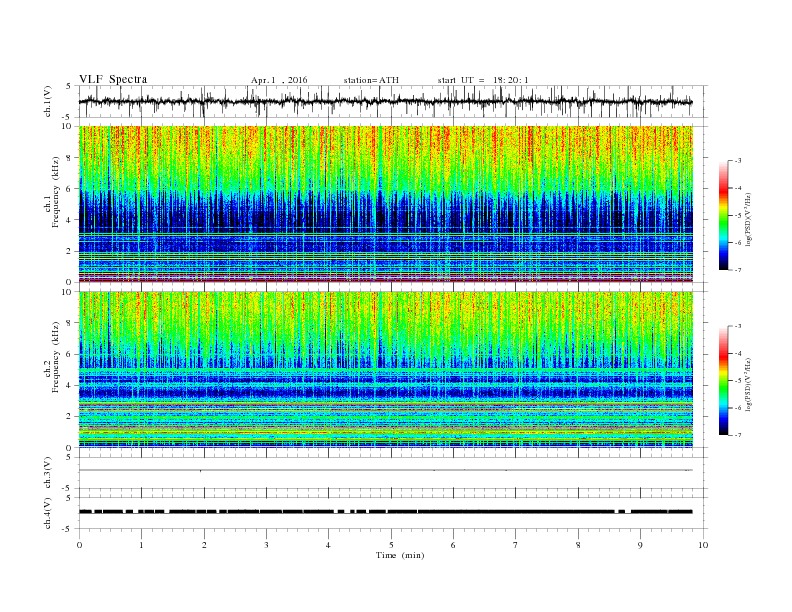The width and height of the screenshot is (792, 612).
Task: Click the time axis tick label '2'
Action: [204, 545]
